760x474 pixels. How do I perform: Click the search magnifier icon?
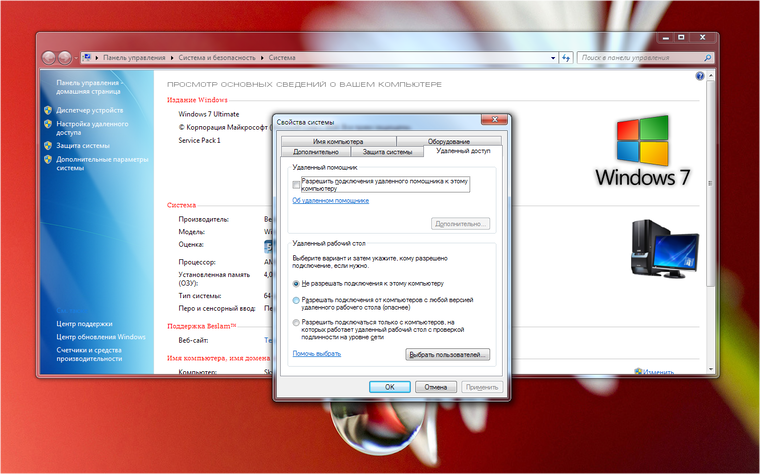pyautogui.click(x=707, y=58)
